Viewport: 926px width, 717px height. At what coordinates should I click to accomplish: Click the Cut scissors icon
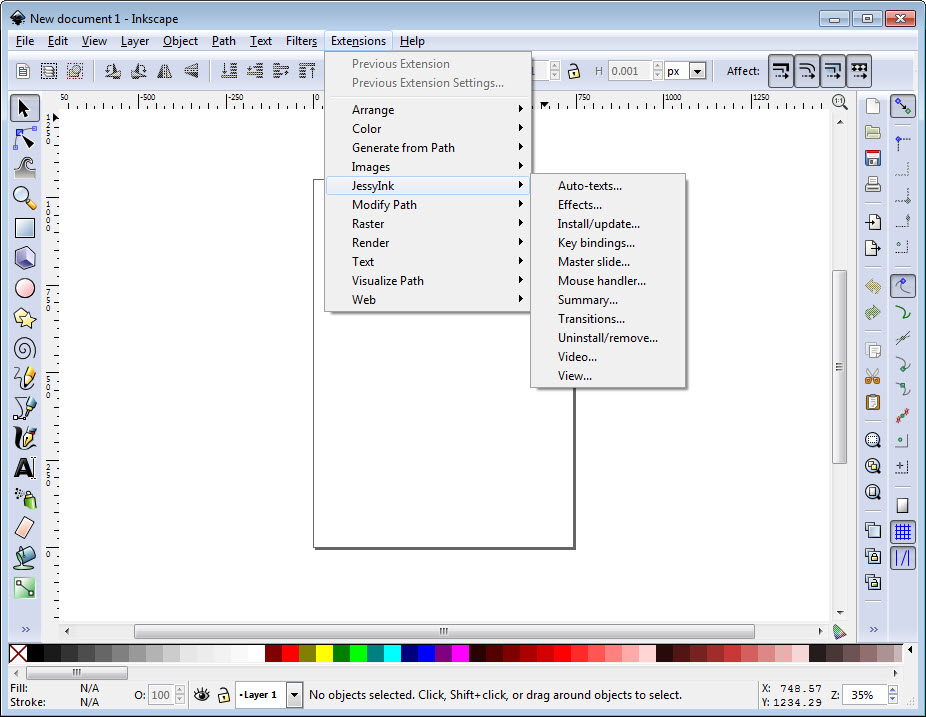point(872,376)
